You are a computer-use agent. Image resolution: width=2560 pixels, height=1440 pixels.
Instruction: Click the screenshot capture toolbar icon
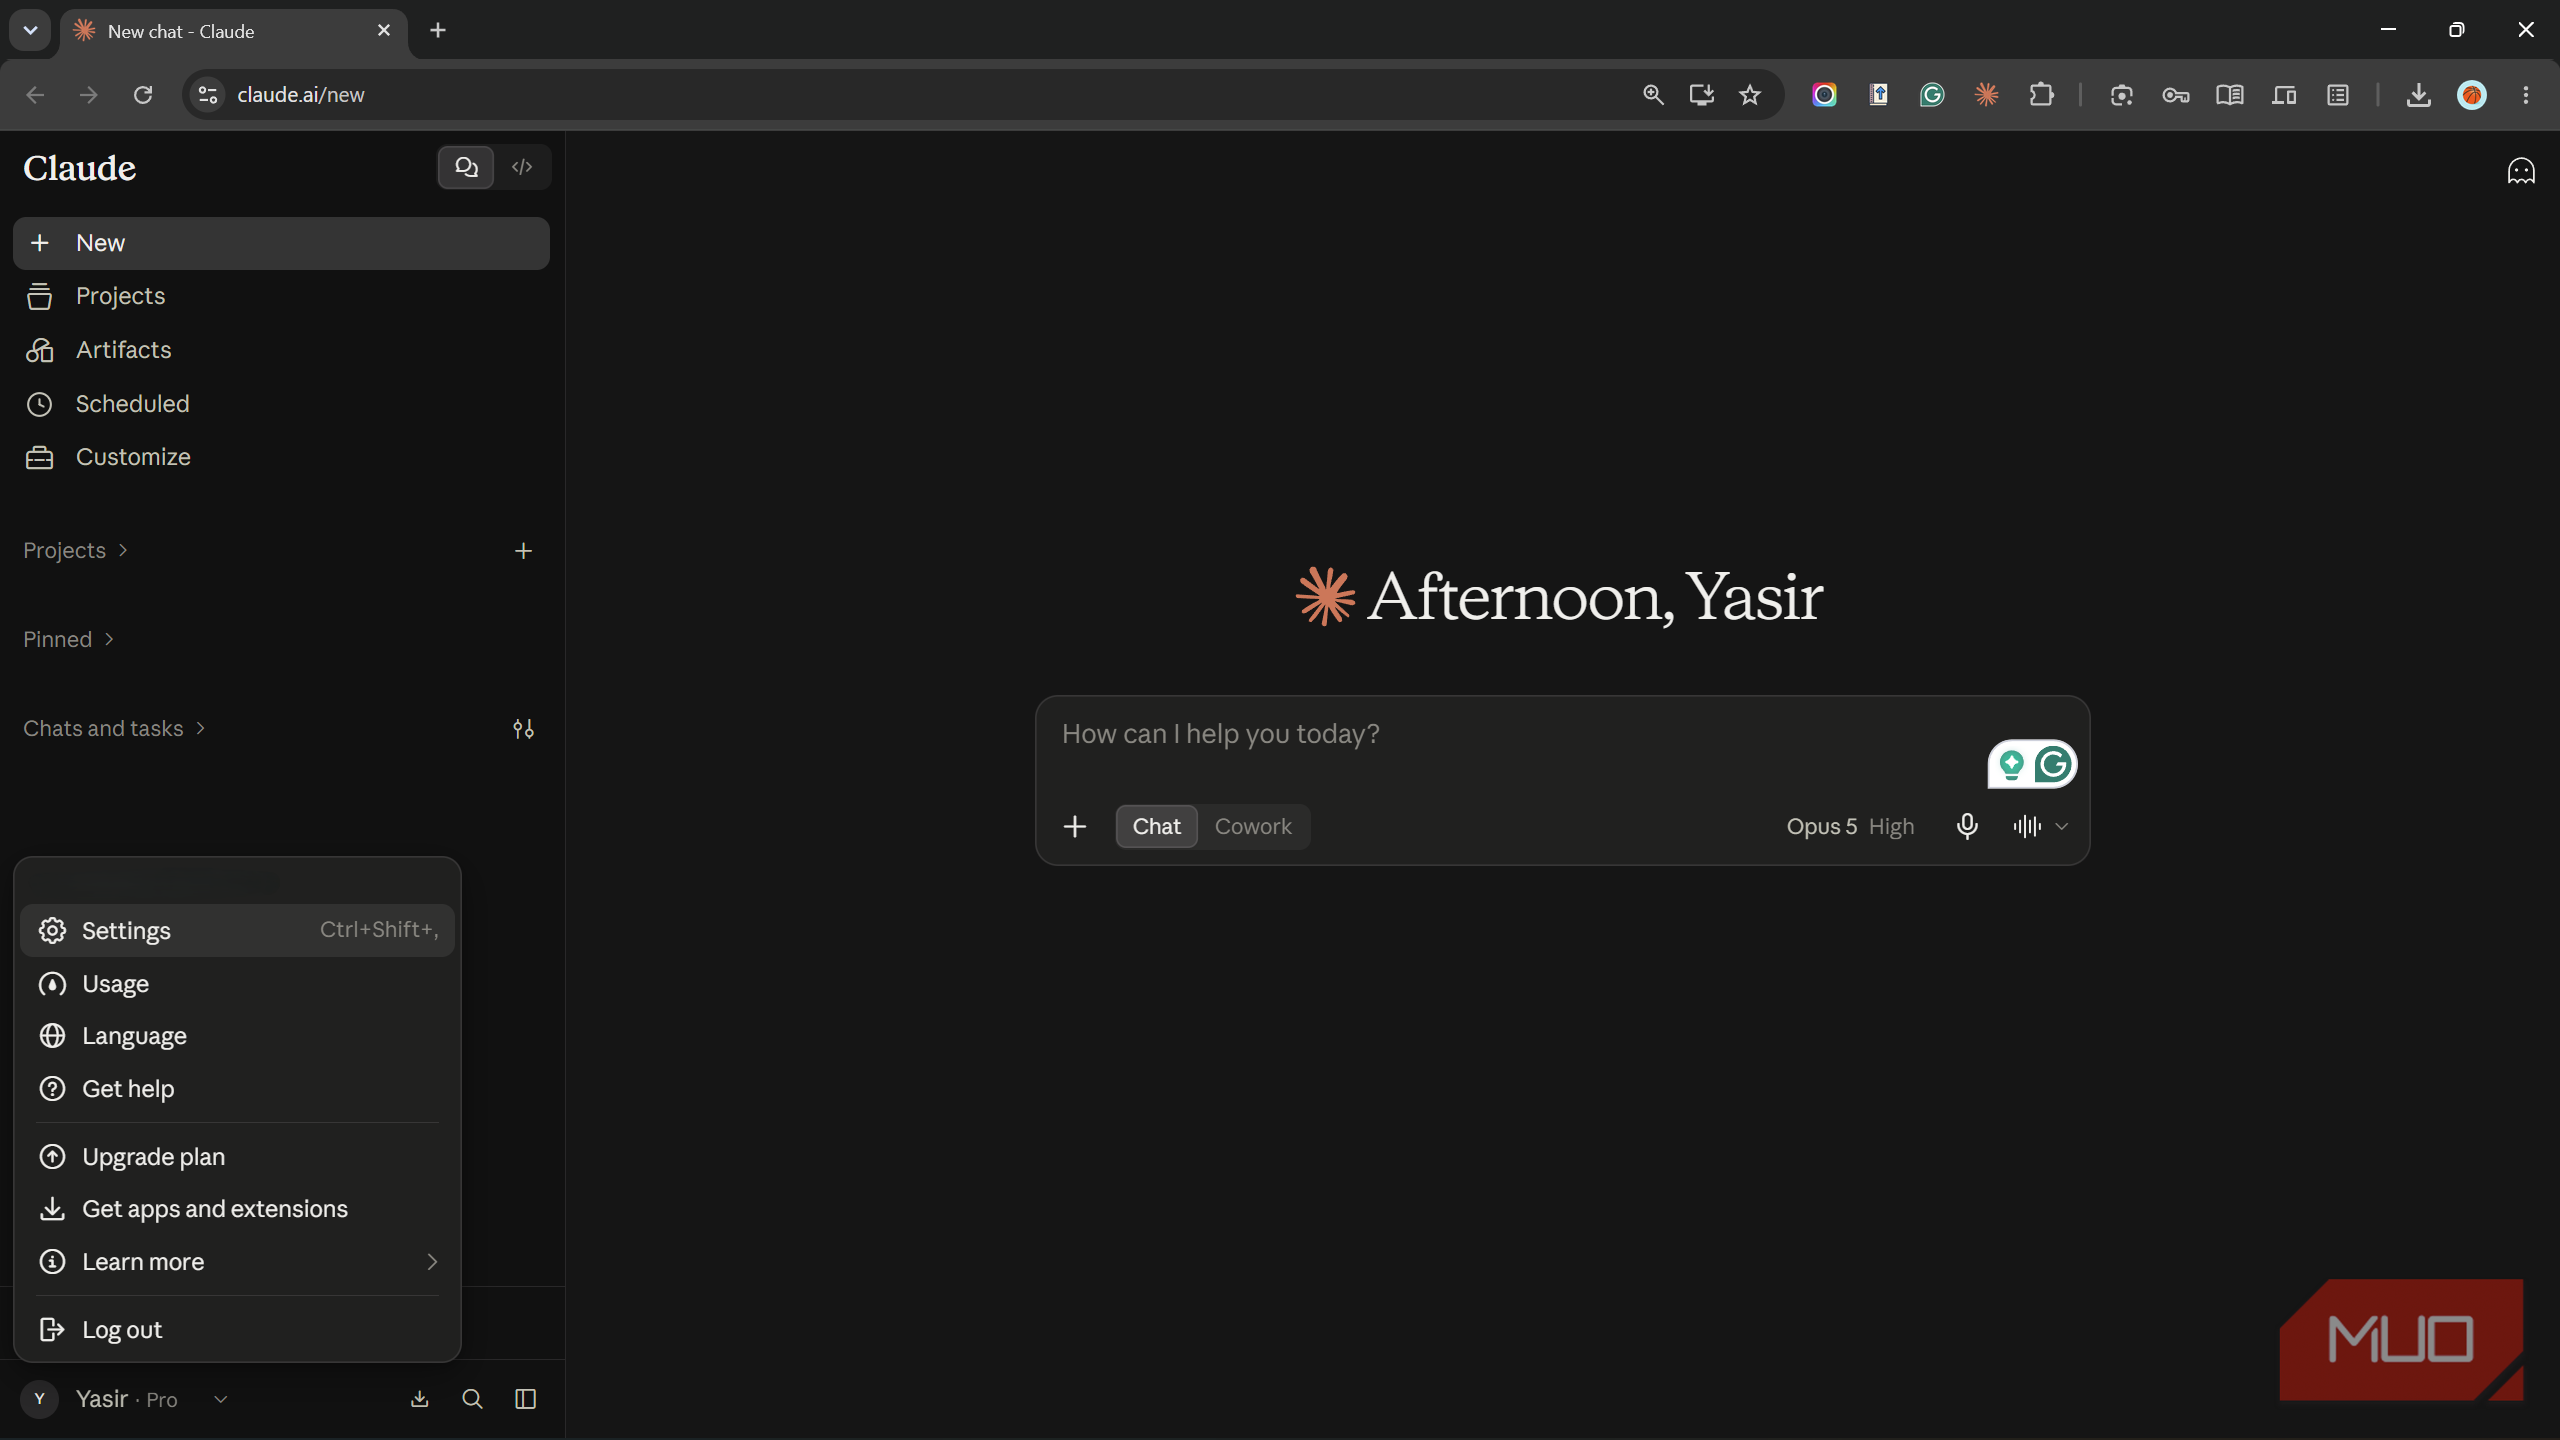click(2122, 95)
